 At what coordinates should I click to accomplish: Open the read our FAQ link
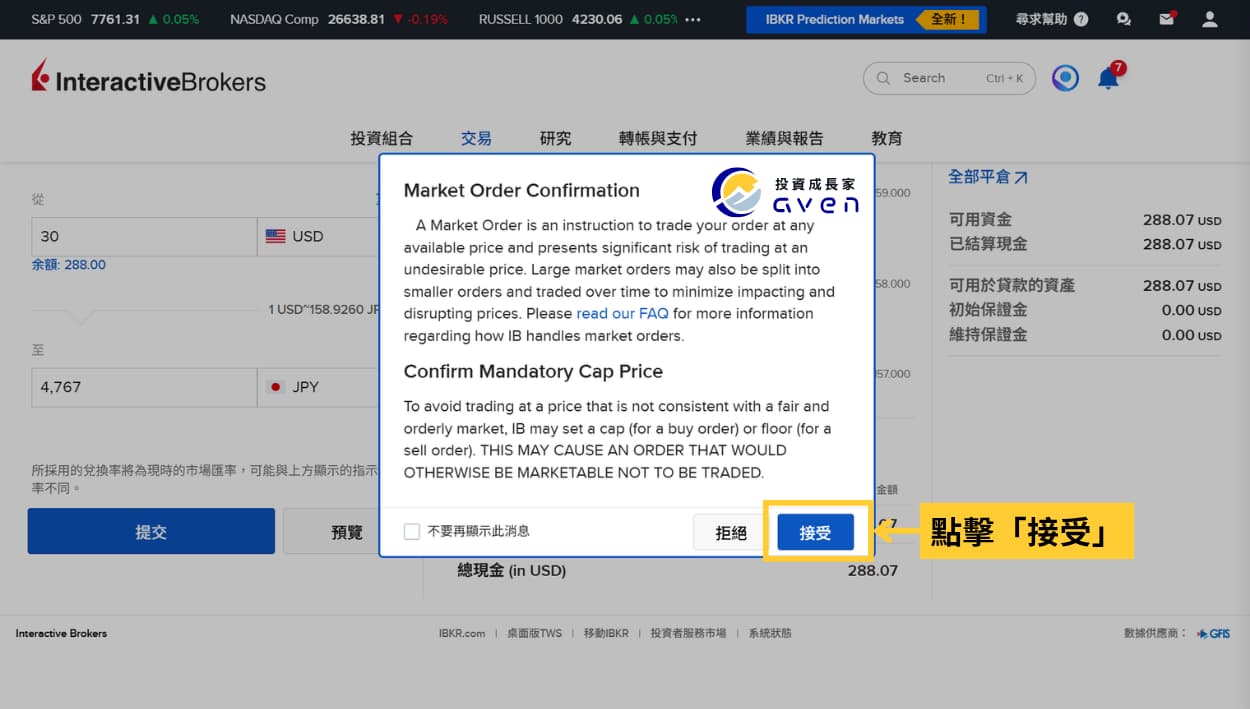pyautogui.click(x=622, y=313)
